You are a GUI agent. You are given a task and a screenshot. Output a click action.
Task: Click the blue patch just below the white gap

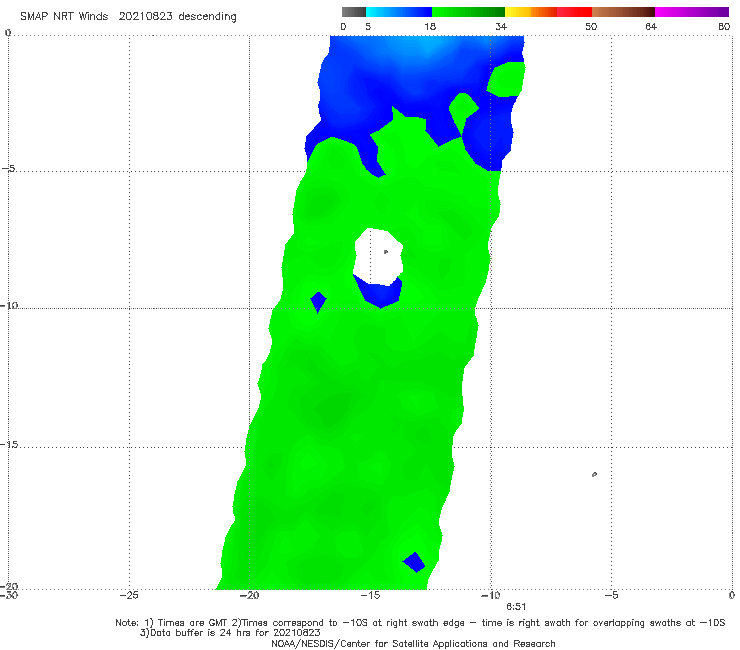[379, 293]
